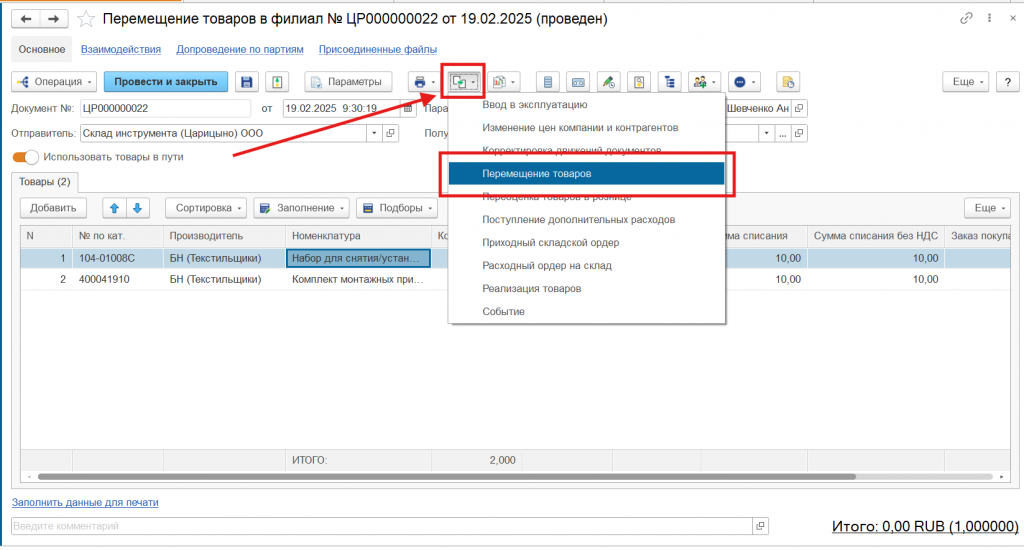Toggle 'Использовать товары в пути' switch

(26, 157)
